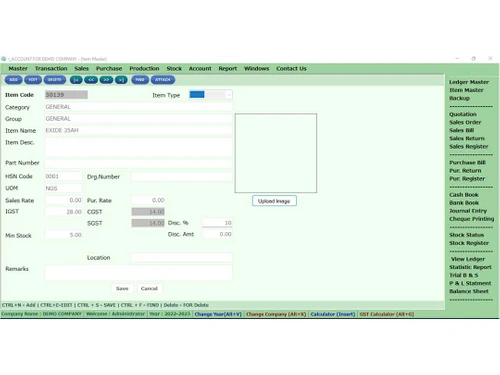Screen dimensions: 500x375
Task: Click the Item Name field
Action: coord(138,130)
